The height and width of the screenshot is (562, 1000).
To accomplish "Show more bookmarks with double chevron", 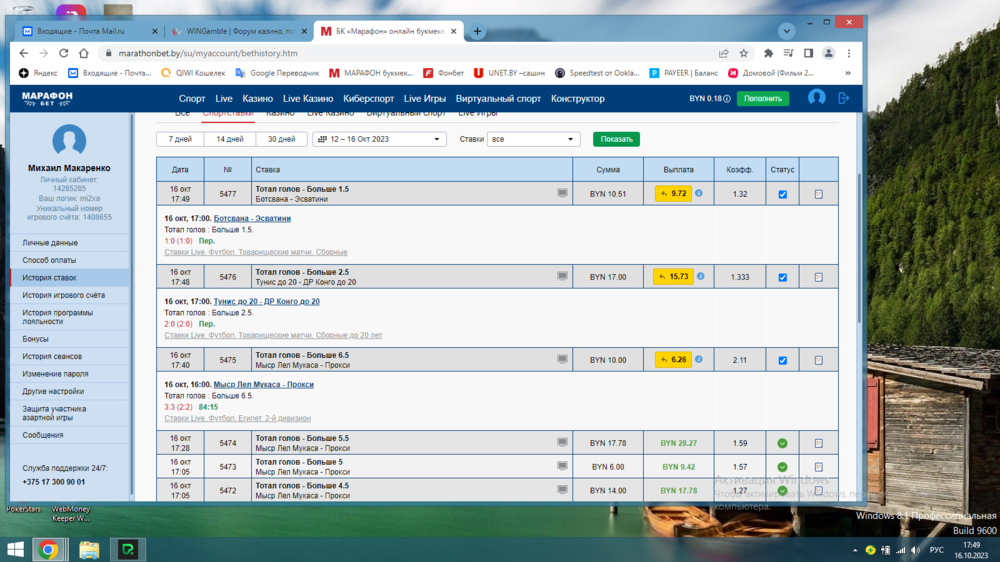I will pyautogui.click(x=848, y=73).
